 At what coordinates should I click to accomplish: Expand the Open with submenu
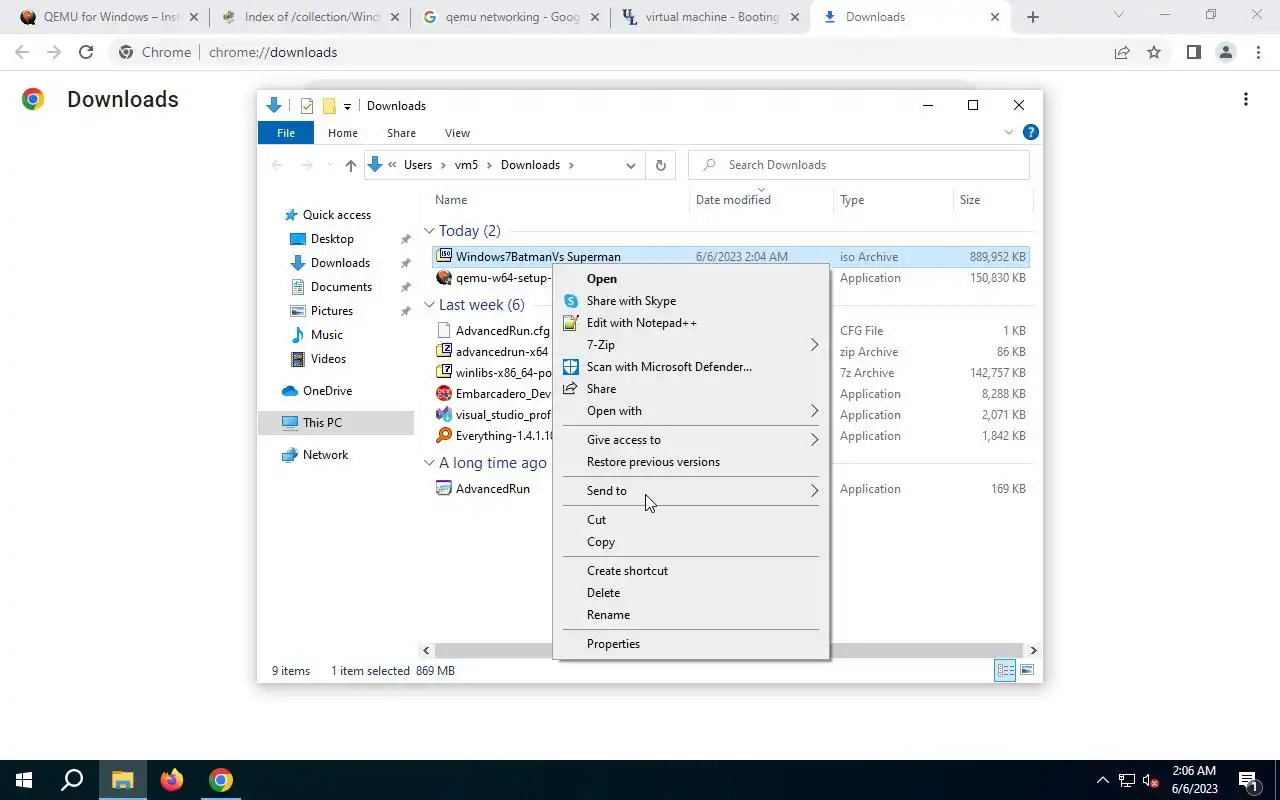(x=690, y=411)
